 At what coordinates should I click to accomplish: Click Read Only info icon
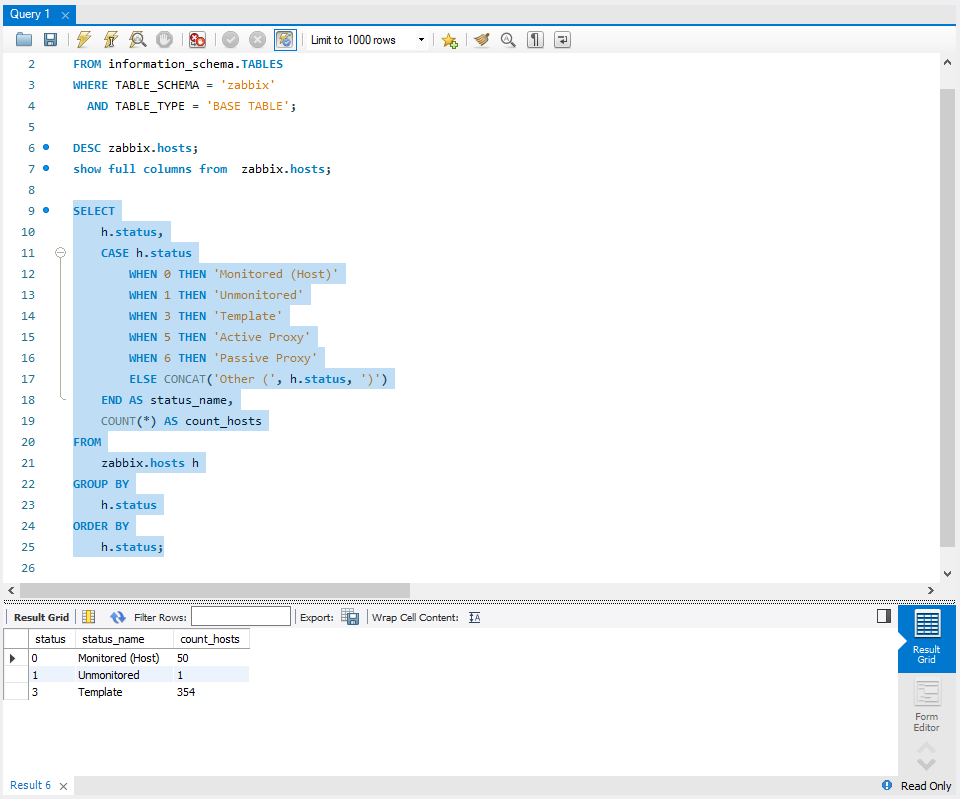click(x=887, y=785)
